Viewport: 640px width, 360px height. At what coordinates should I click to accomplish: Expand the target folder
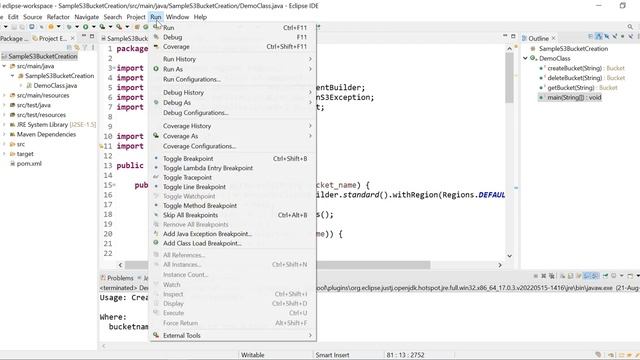click(4, 154)
